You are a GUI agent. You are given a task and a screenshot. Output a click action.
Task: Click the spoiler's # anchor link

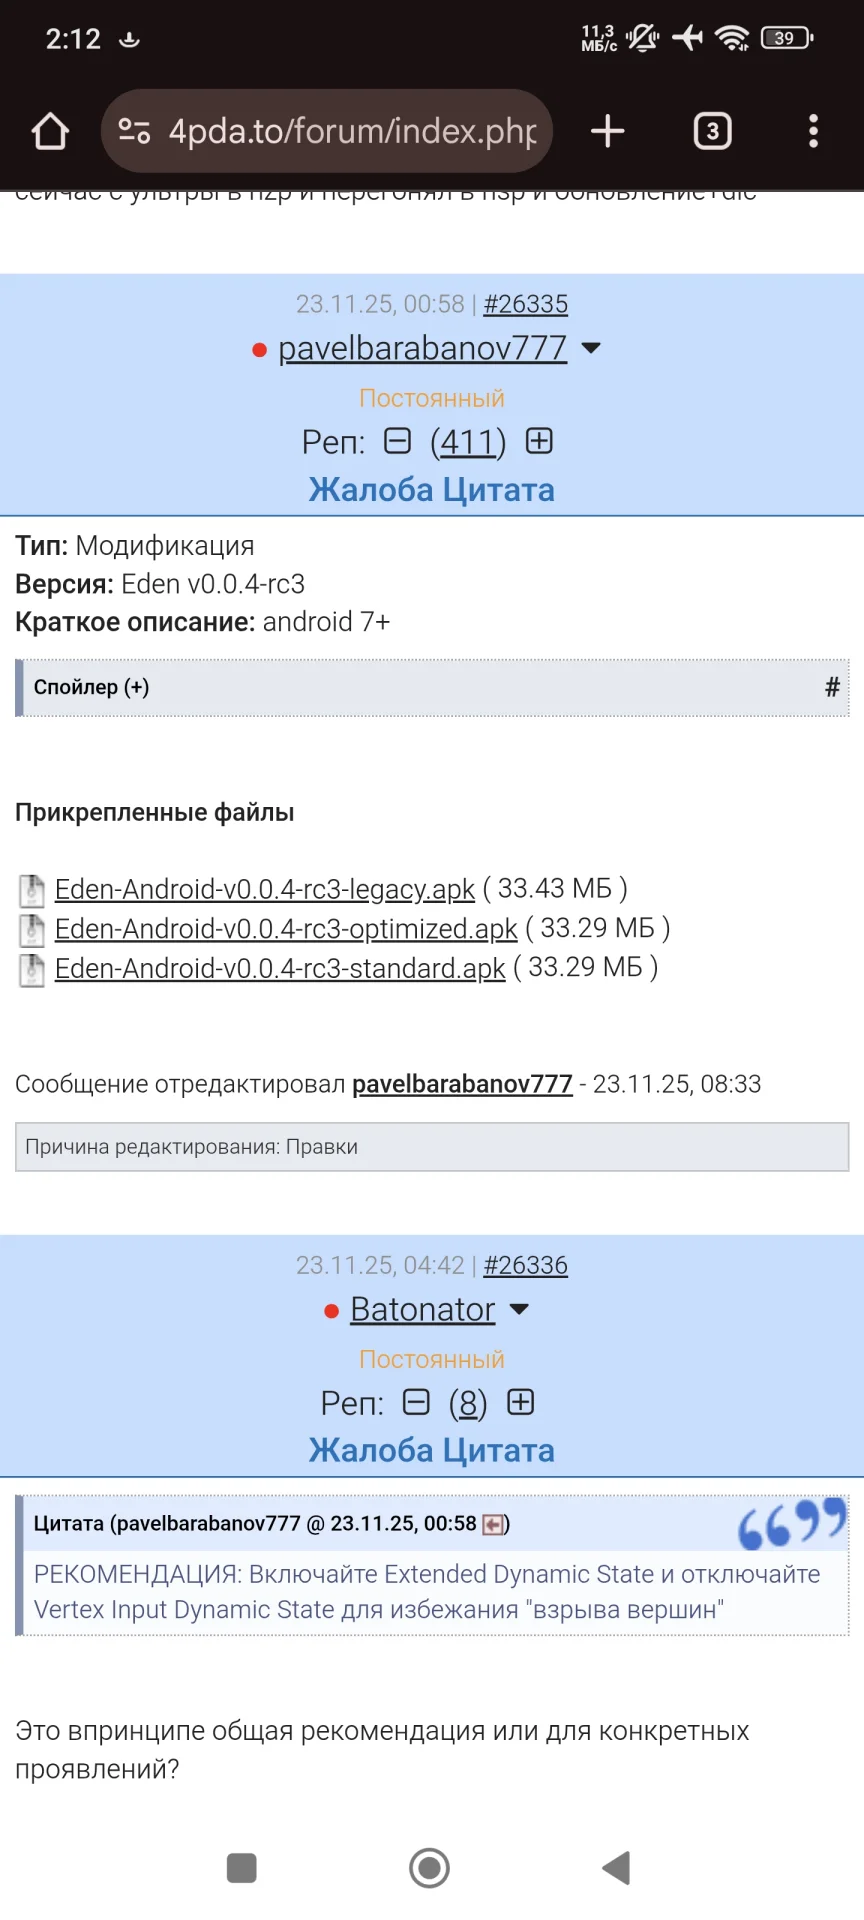[x=831, y=687]
